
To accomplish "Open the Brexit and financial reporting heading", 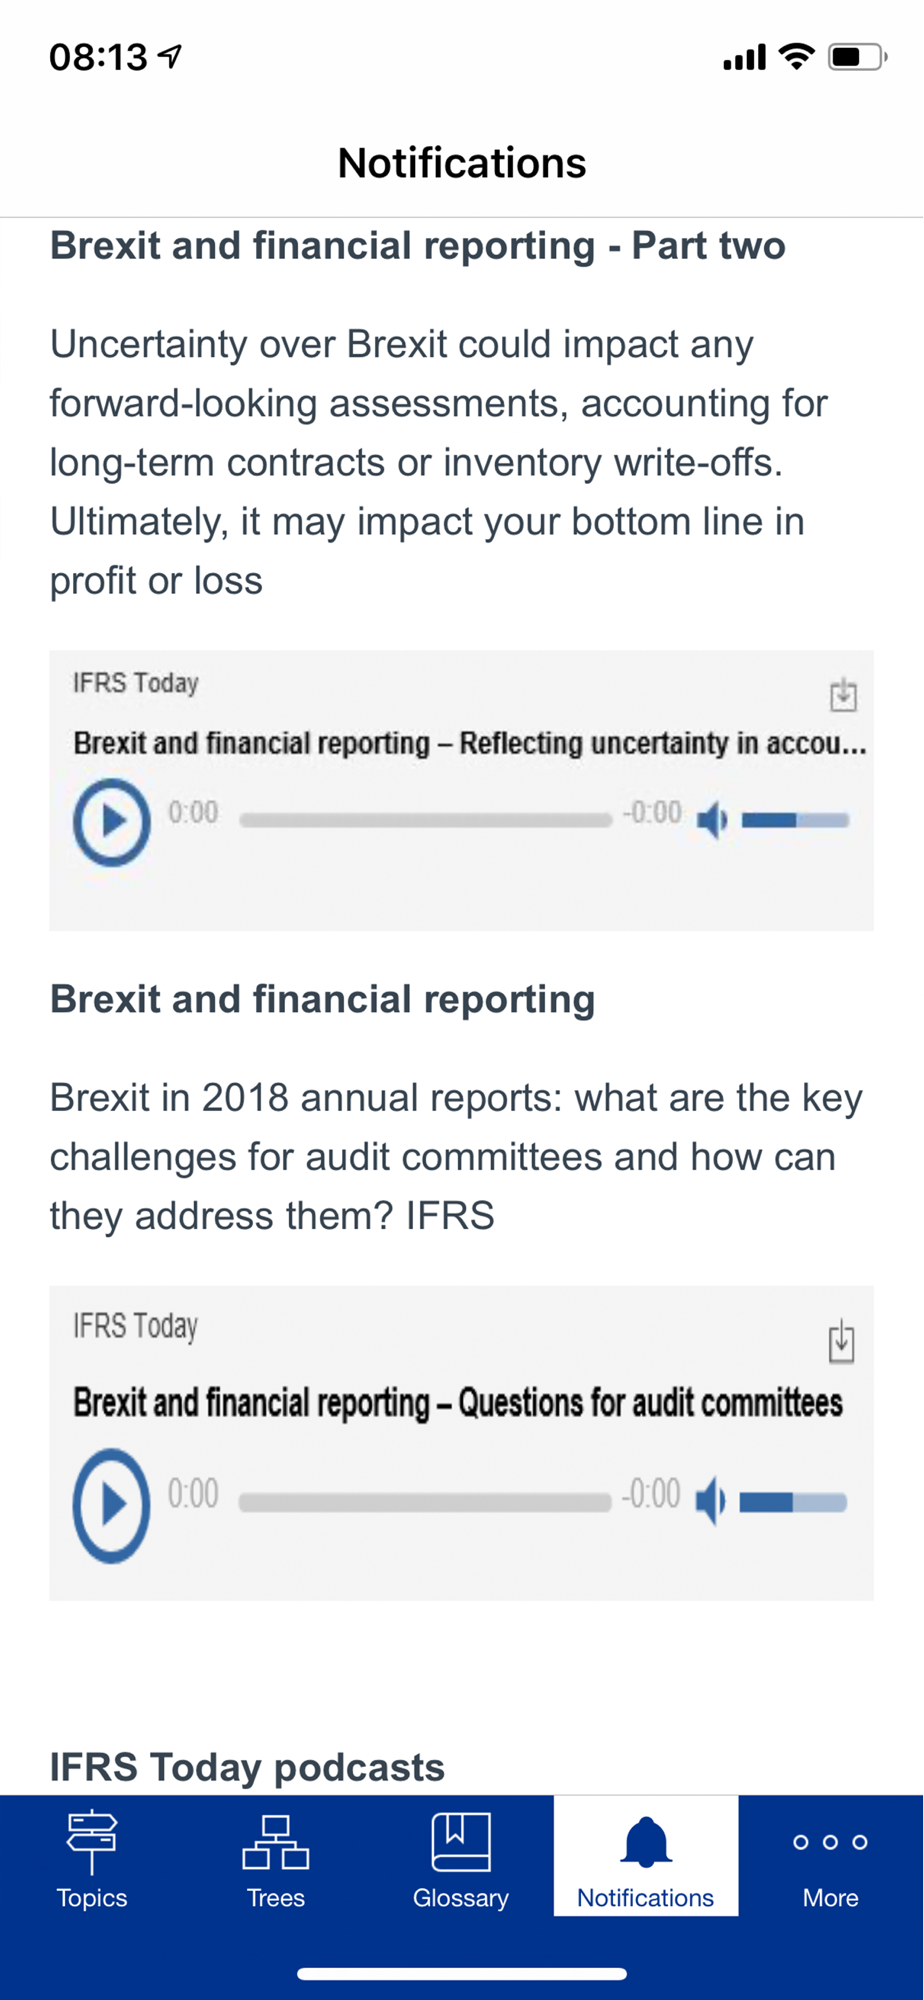I will tap(323, 999).
